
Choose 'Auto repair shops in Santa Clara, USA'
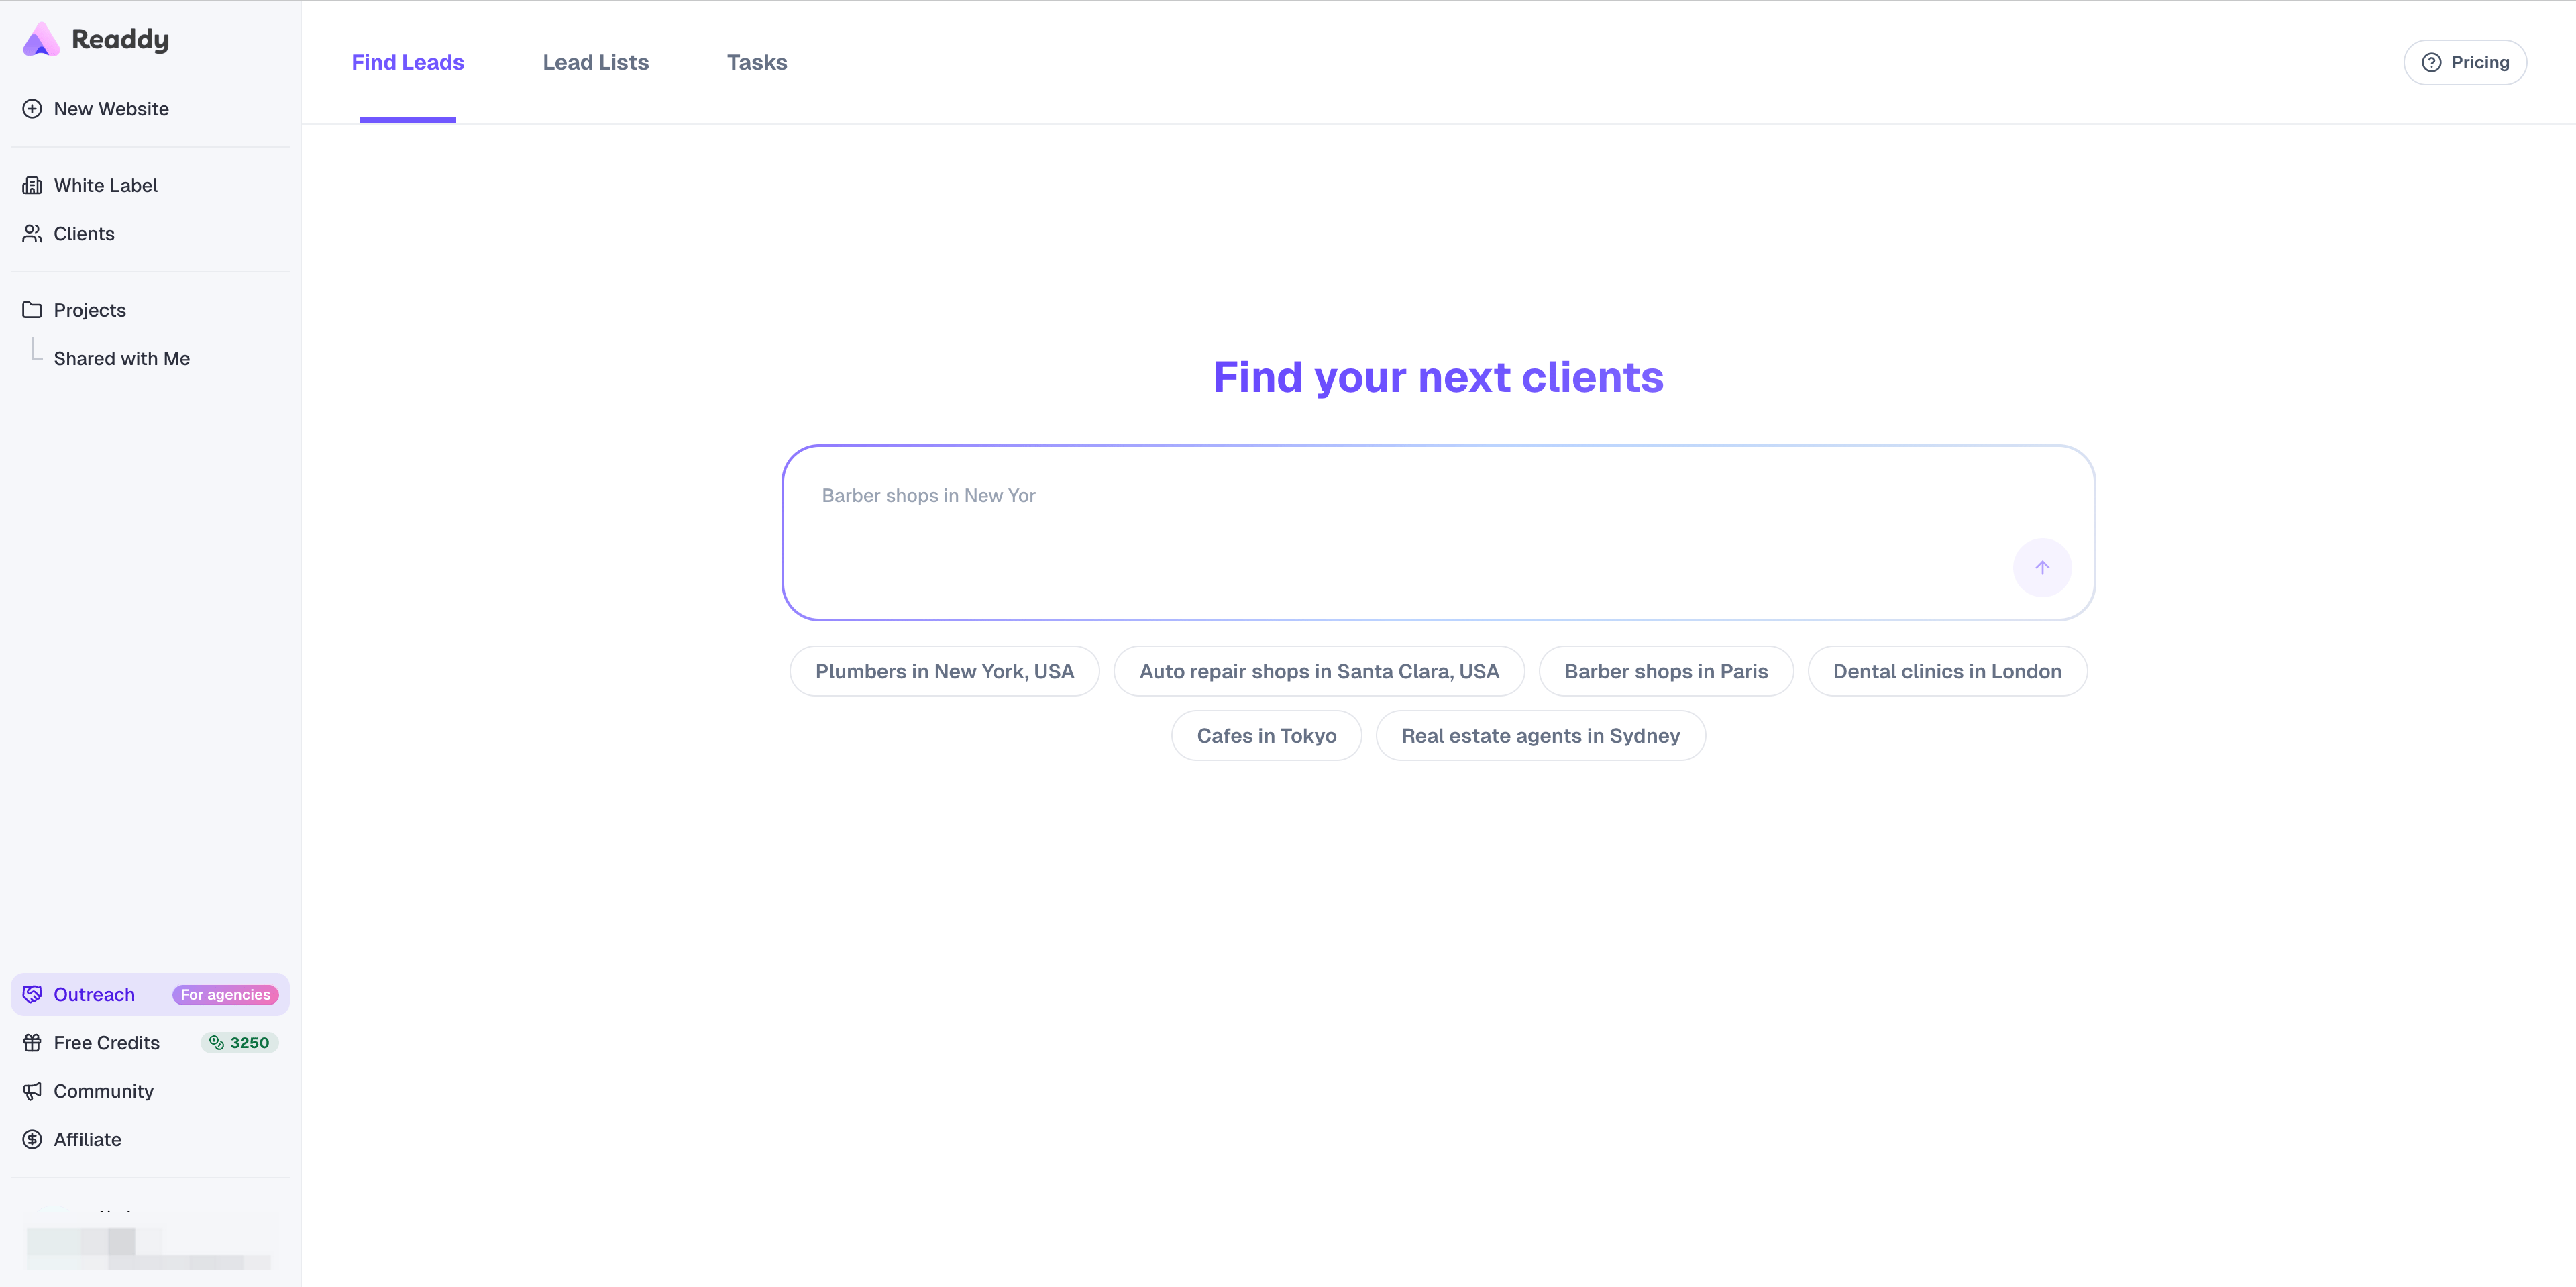(1319, 671)
